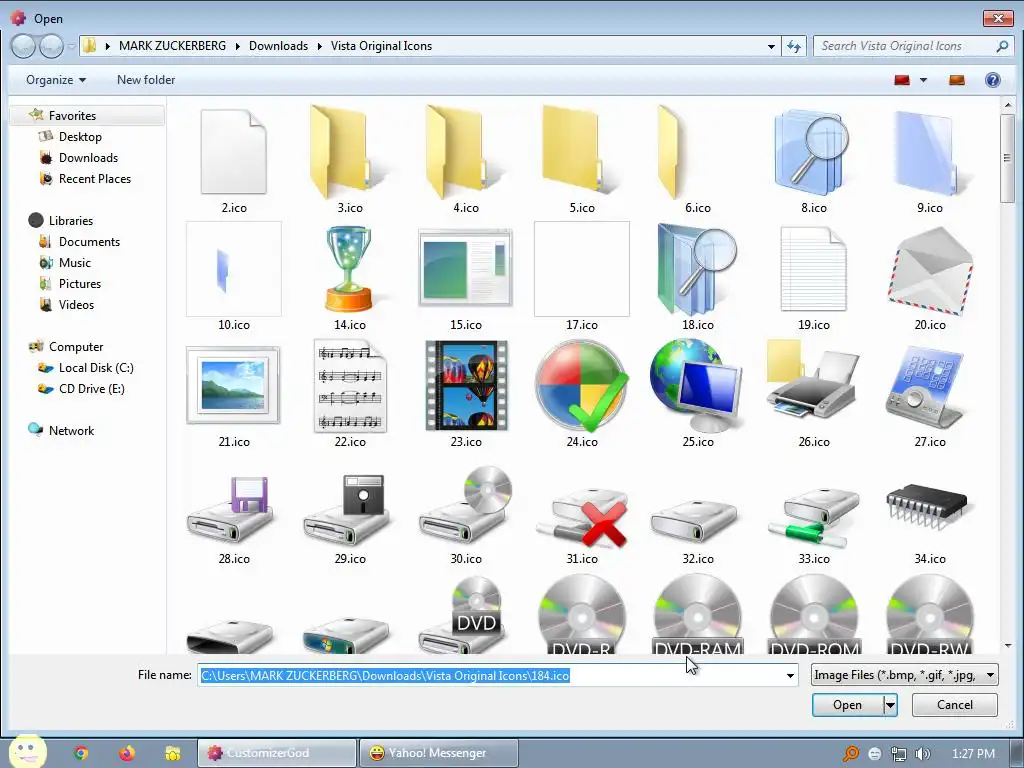Open the MARK ZUCKERBERG breadcrumb

point(172,46)
